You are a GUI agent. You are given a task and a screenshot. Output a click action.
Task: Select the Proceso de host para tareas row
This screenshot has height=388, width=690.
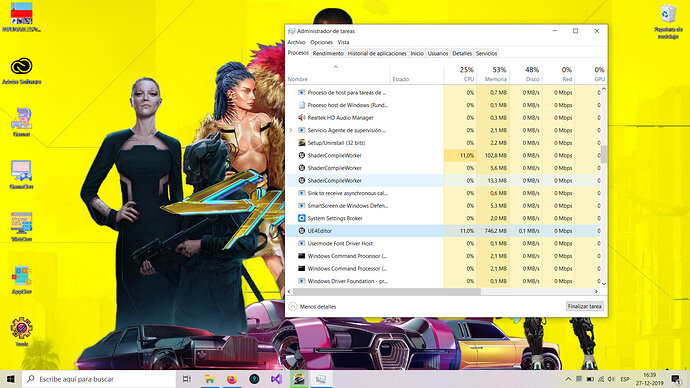(443, 93)
